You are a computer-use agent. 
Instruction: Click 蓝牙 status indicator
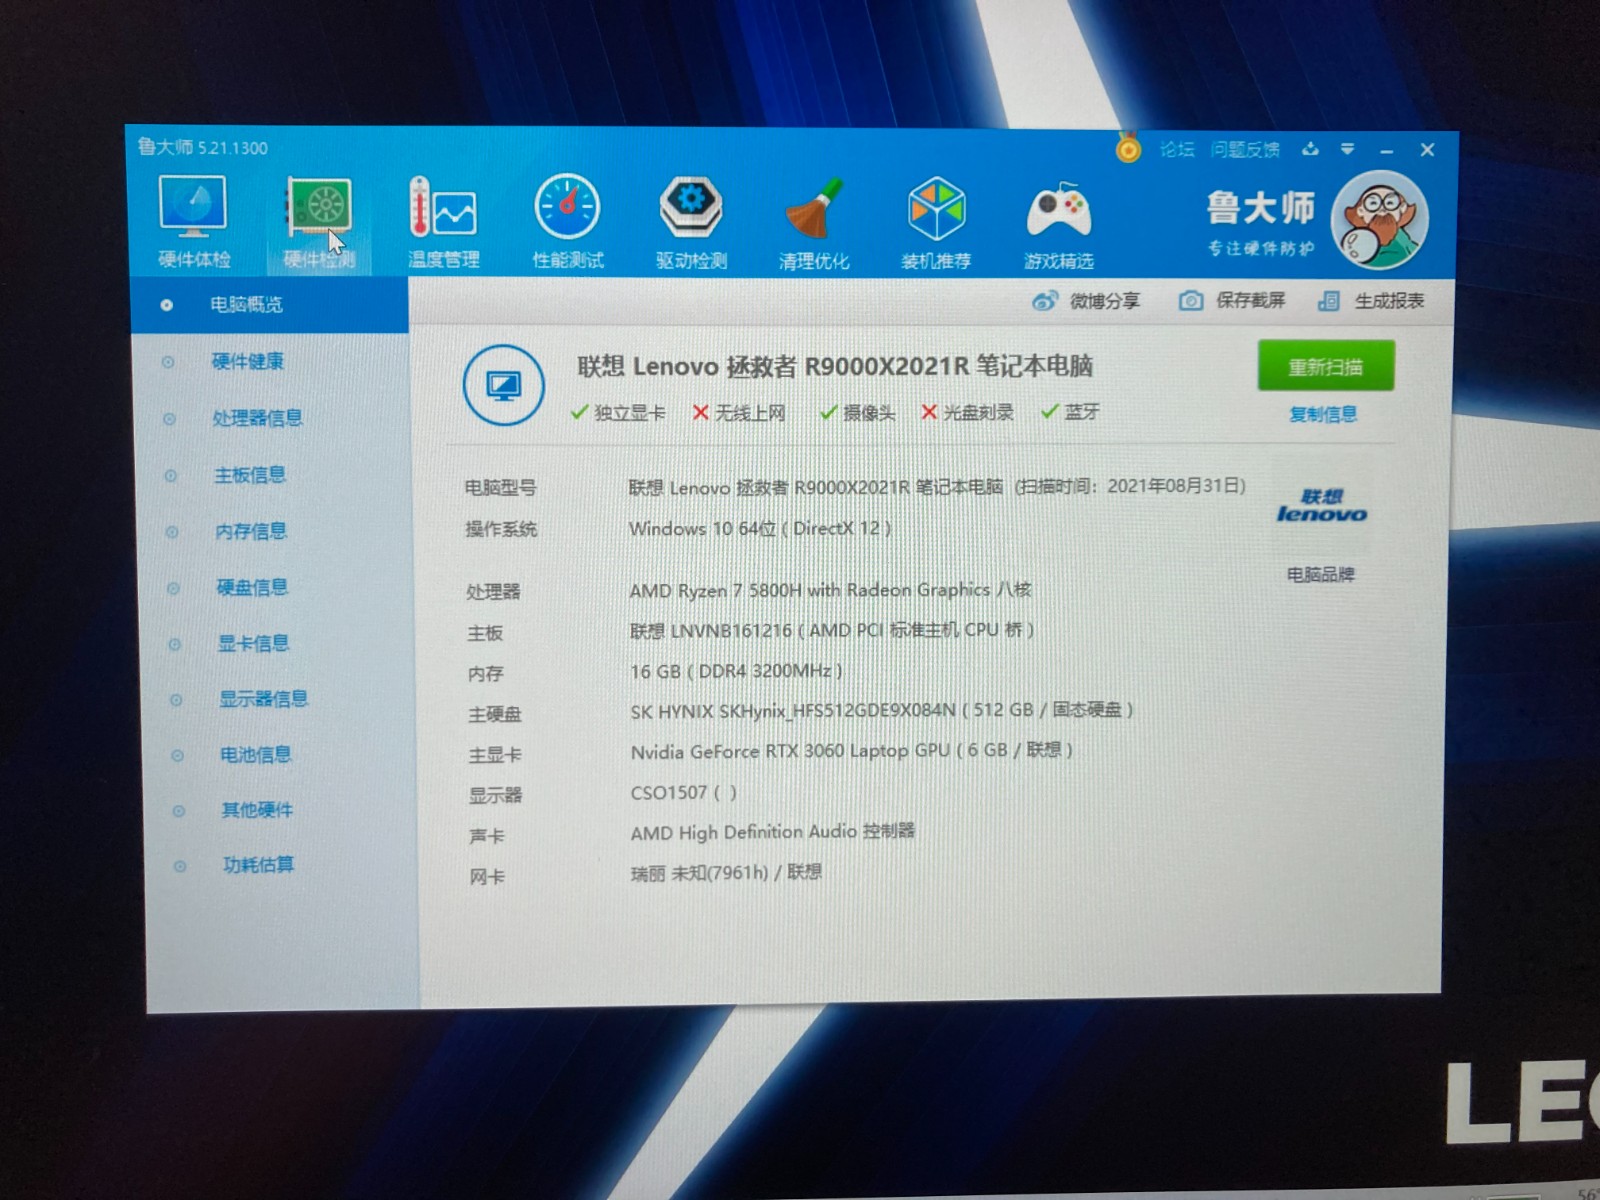(1070, 412)
